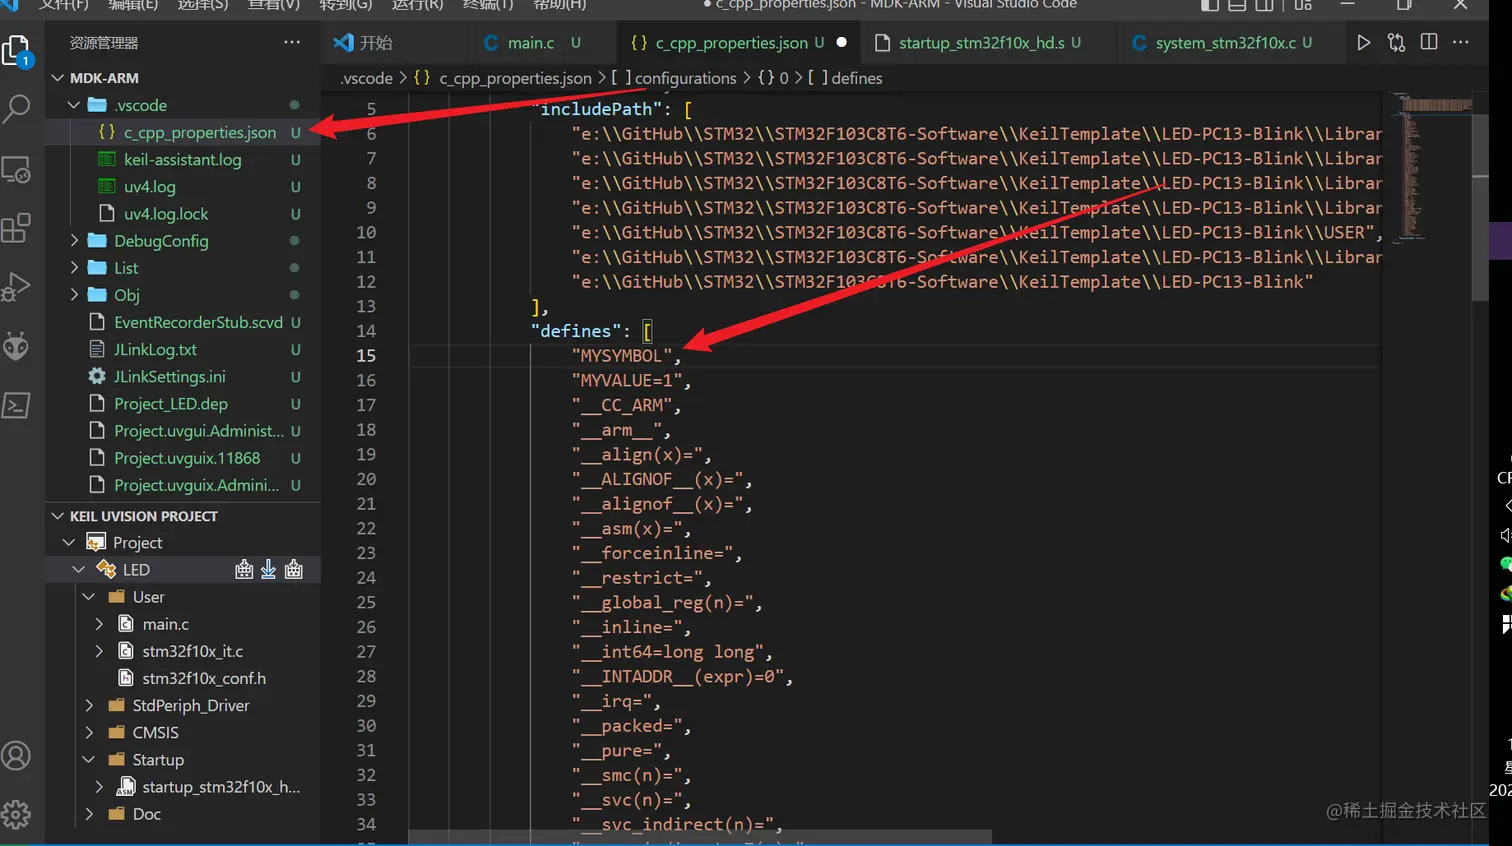
Task: Click the Open Changes compare icon
Action: click(x=1396, y=42)
